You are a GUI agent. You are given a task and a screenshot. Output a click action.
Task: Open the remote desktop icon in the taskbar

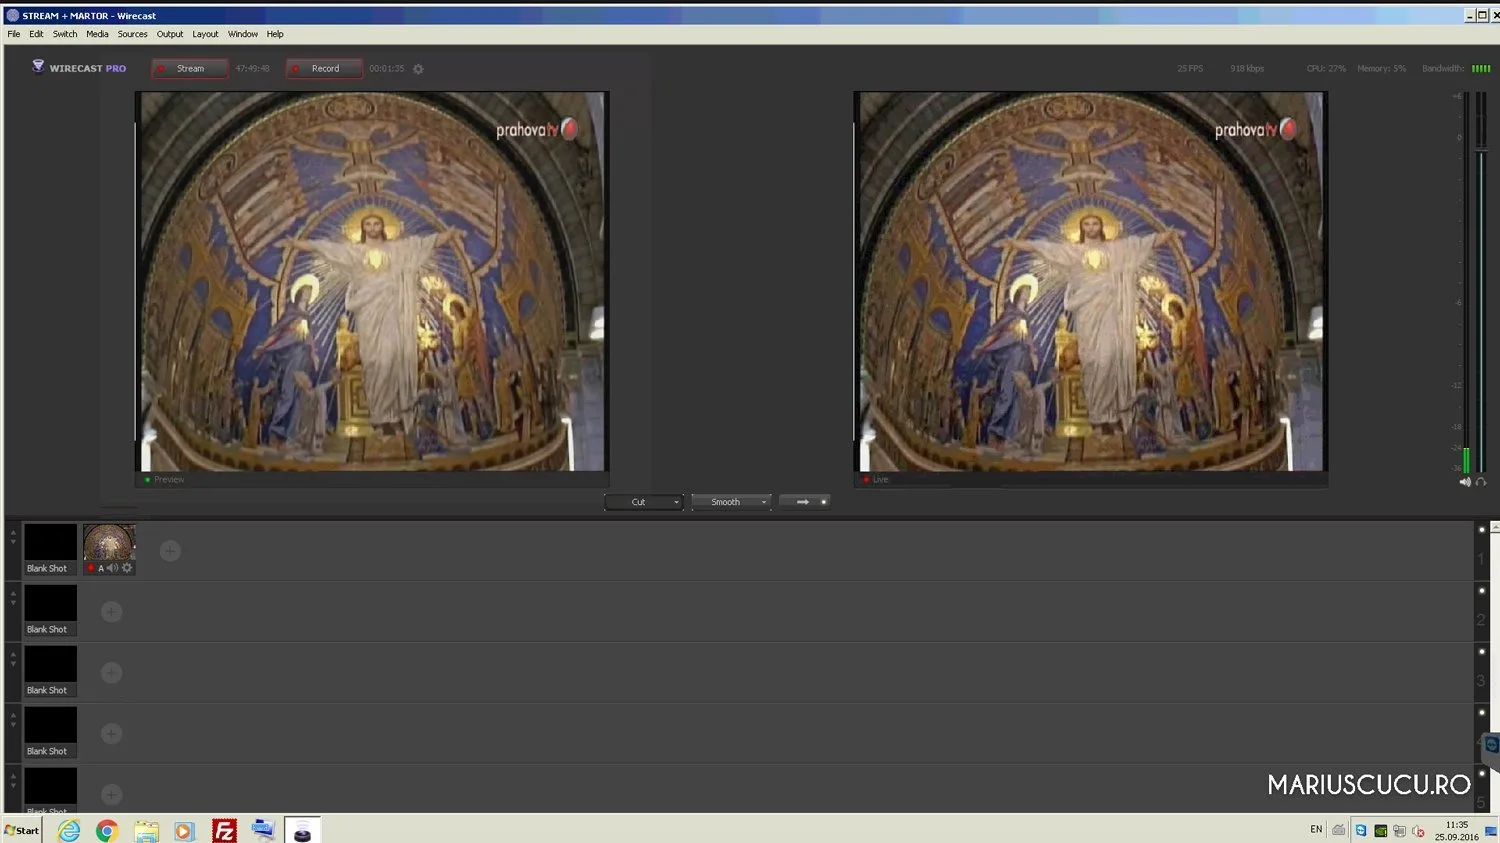pos(263,830)
